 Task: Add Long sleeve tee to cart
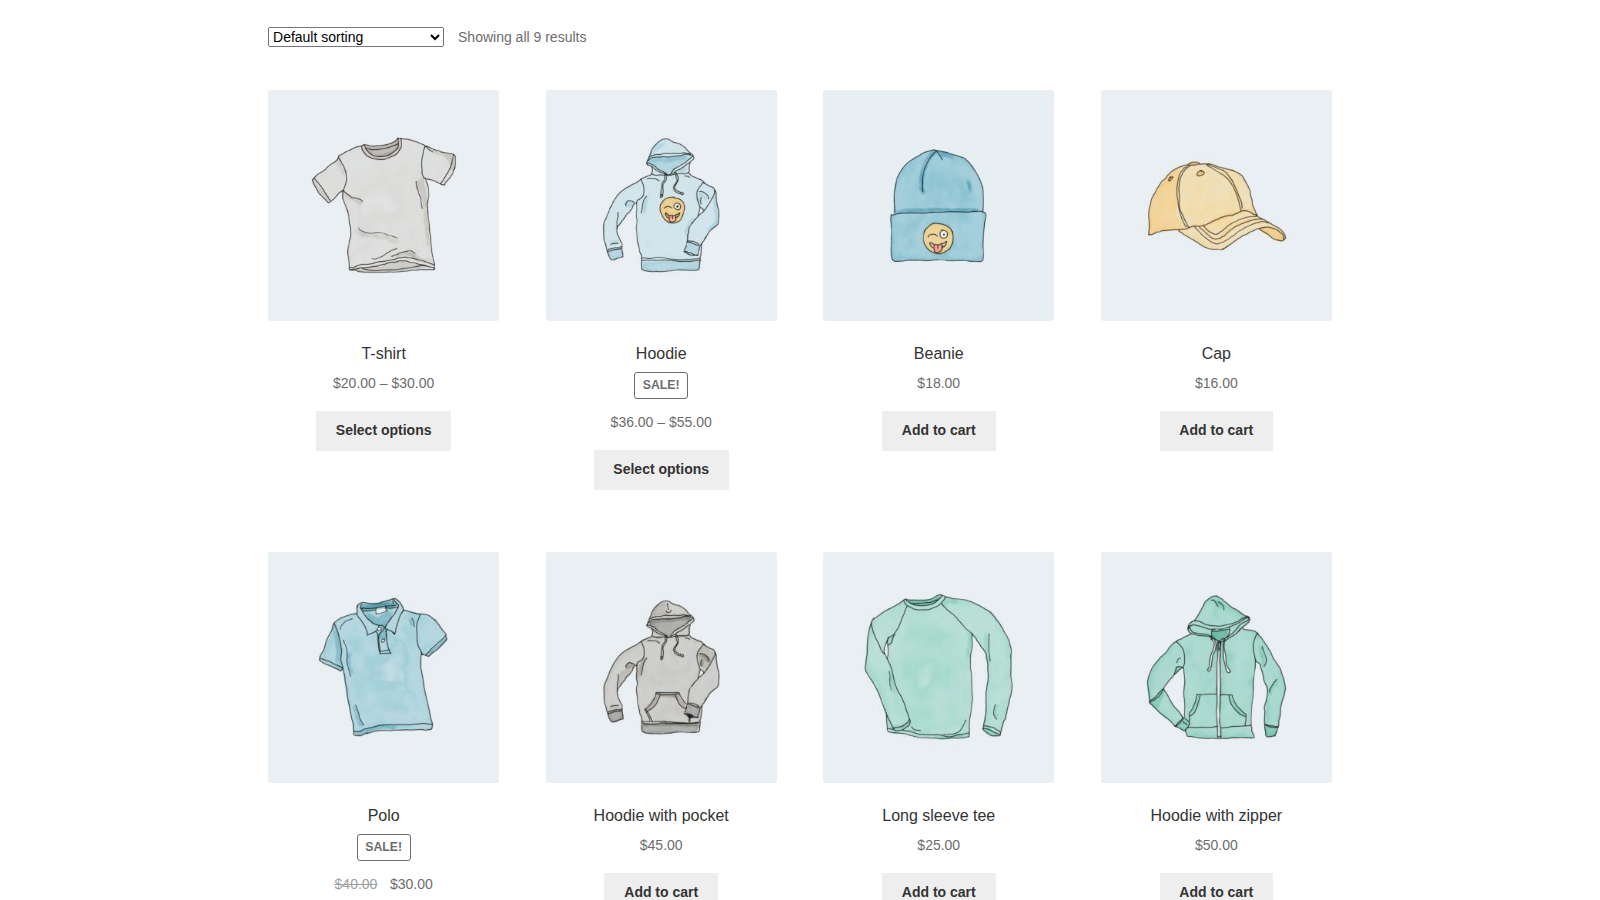938,888
